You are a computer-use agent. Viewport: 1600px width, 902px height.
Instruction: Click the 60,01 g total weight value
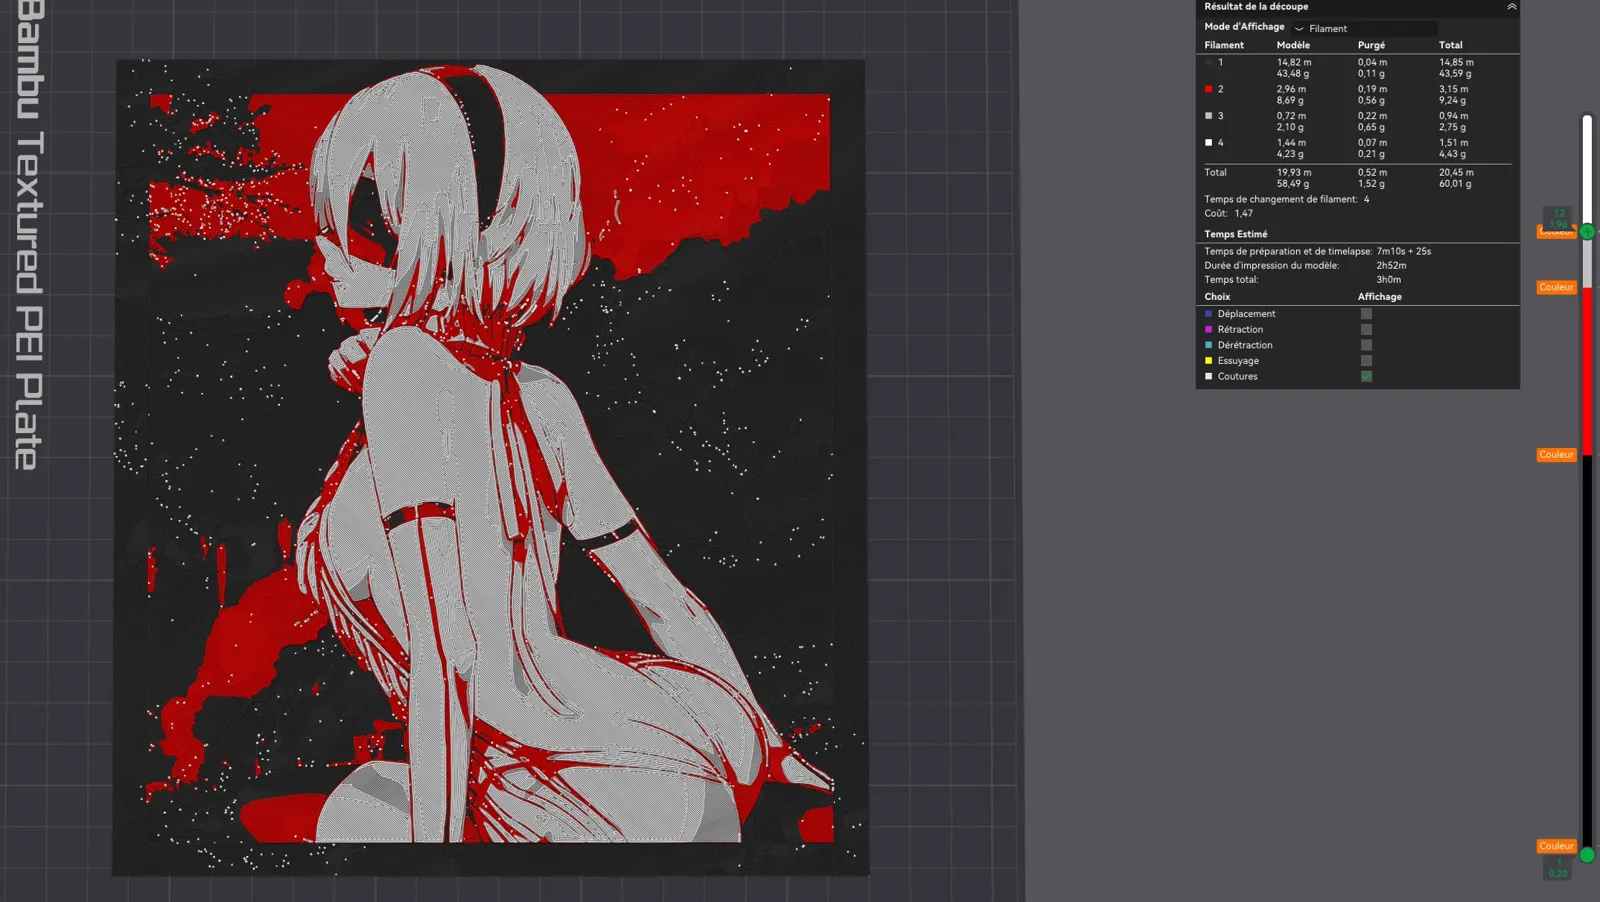point(1455,184)
